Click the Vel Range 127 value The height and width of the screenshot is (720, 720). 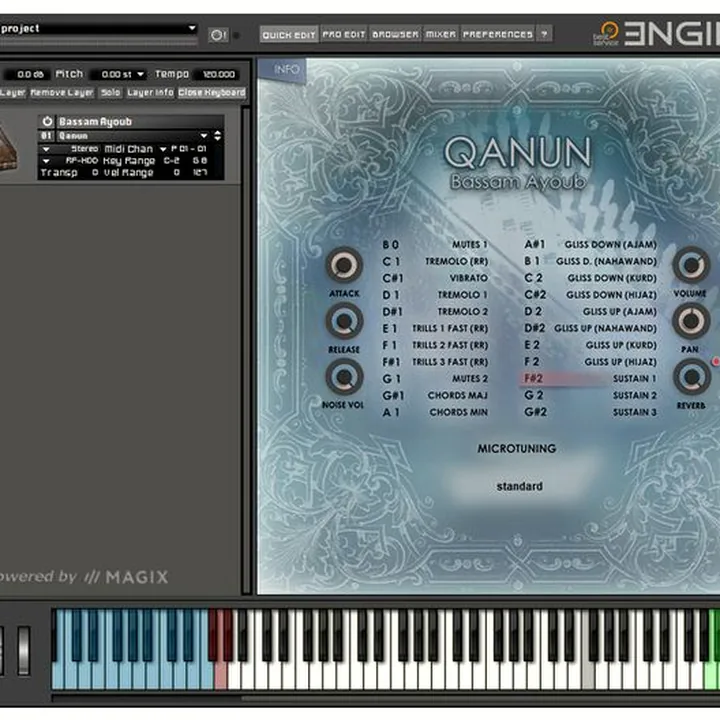click(200, 173)
